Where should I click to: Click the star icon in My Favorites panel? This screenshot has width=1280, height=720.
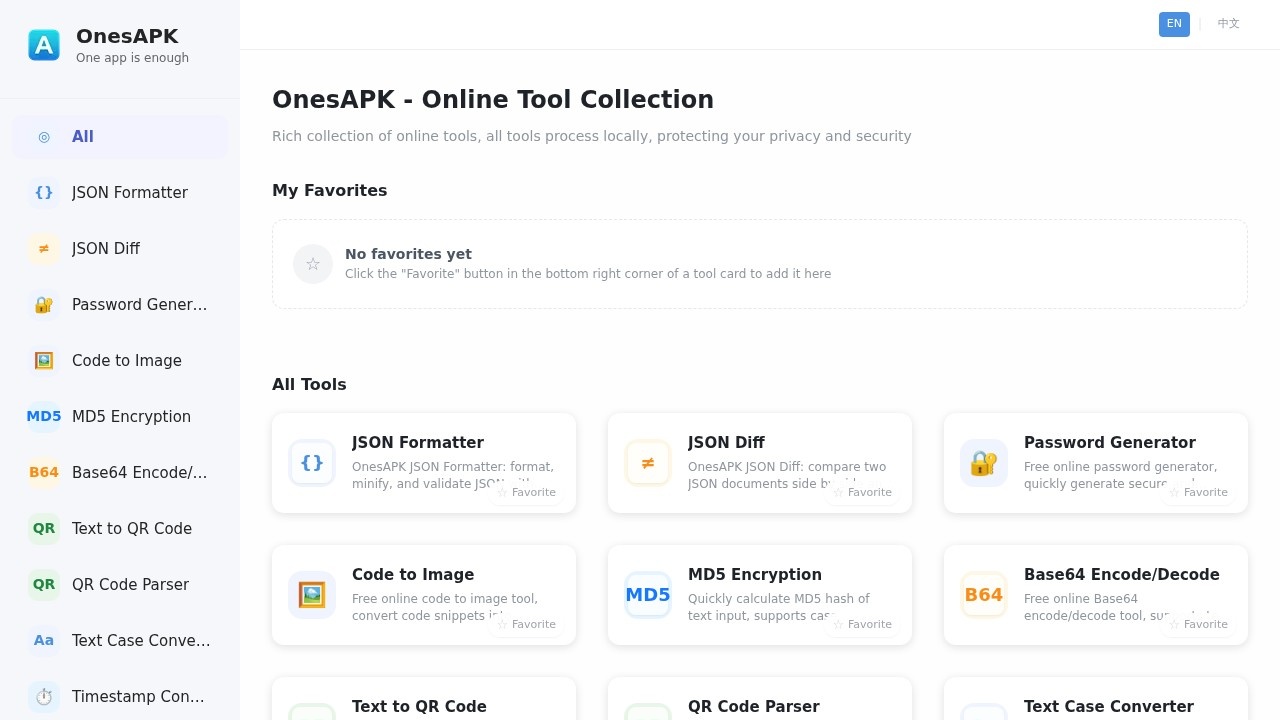point(313,263)
